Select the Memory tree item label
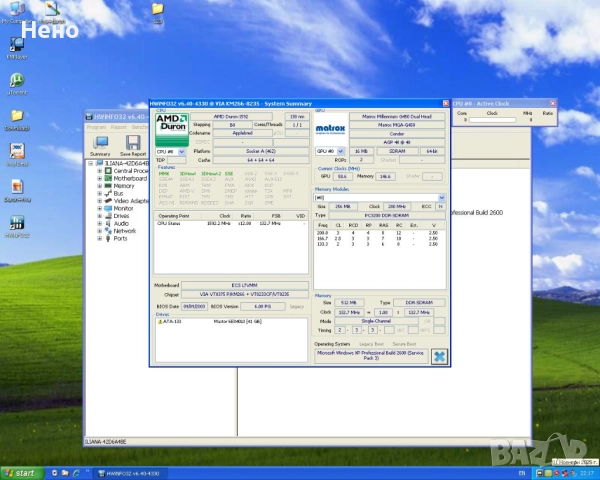Screen dimensions: 600x480 pos(124,186)
